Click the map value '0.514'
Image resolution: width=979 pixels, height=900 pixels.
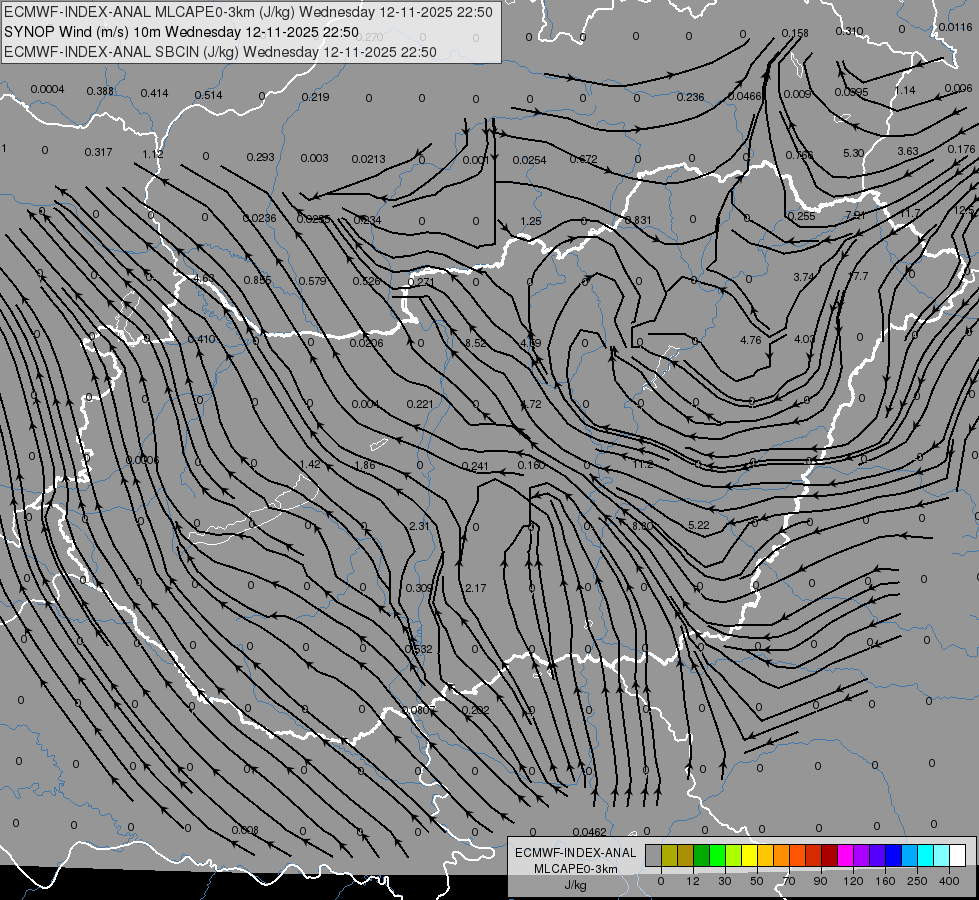point(209,95)
